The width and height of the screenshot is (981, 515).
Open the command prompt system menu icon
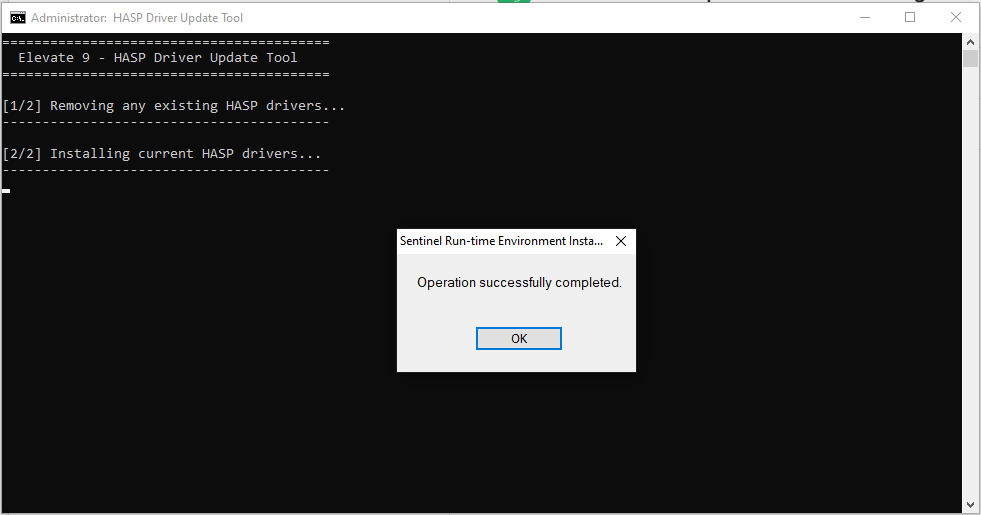[18, 18]
